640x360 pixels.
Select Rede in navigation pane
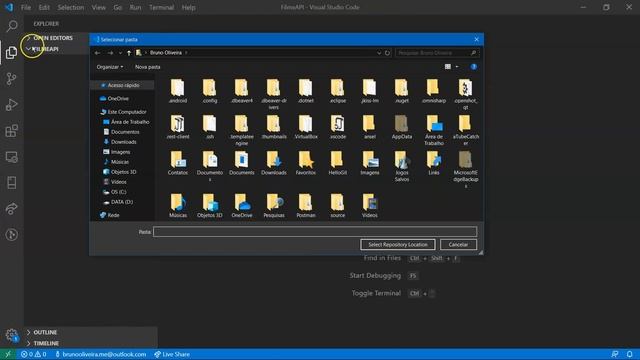tap(109, 215)
